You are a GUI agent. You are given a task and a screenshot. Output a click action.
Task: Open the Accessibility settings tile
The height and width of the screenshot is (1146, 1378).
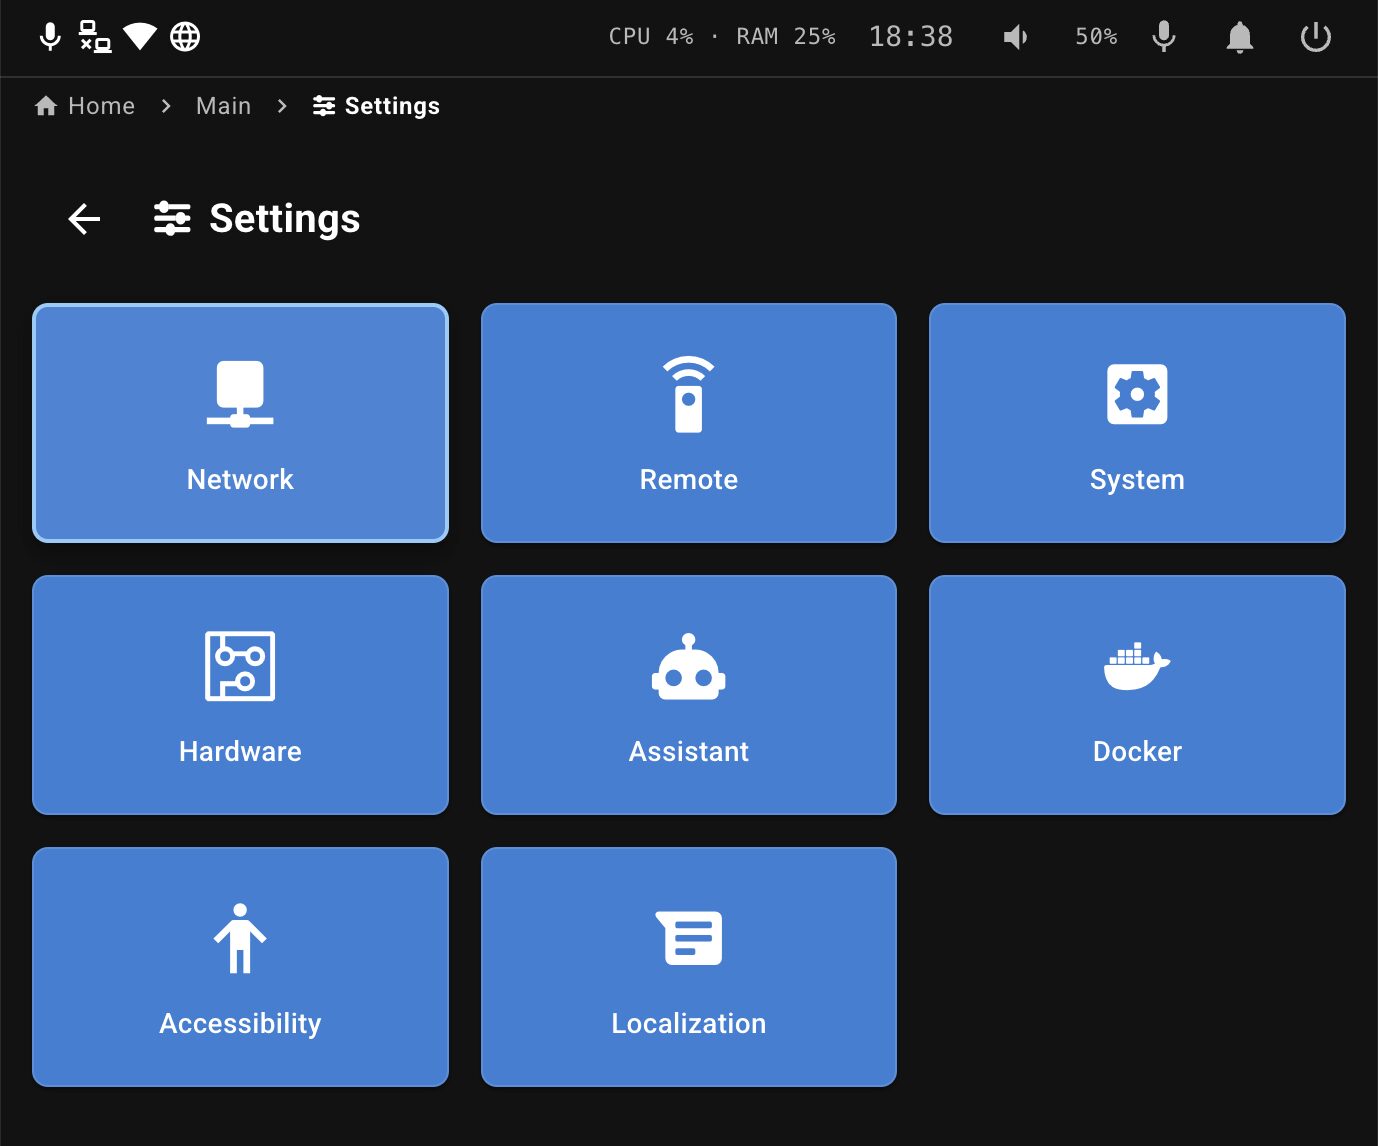pyautogui.click(x=240, y=967)
